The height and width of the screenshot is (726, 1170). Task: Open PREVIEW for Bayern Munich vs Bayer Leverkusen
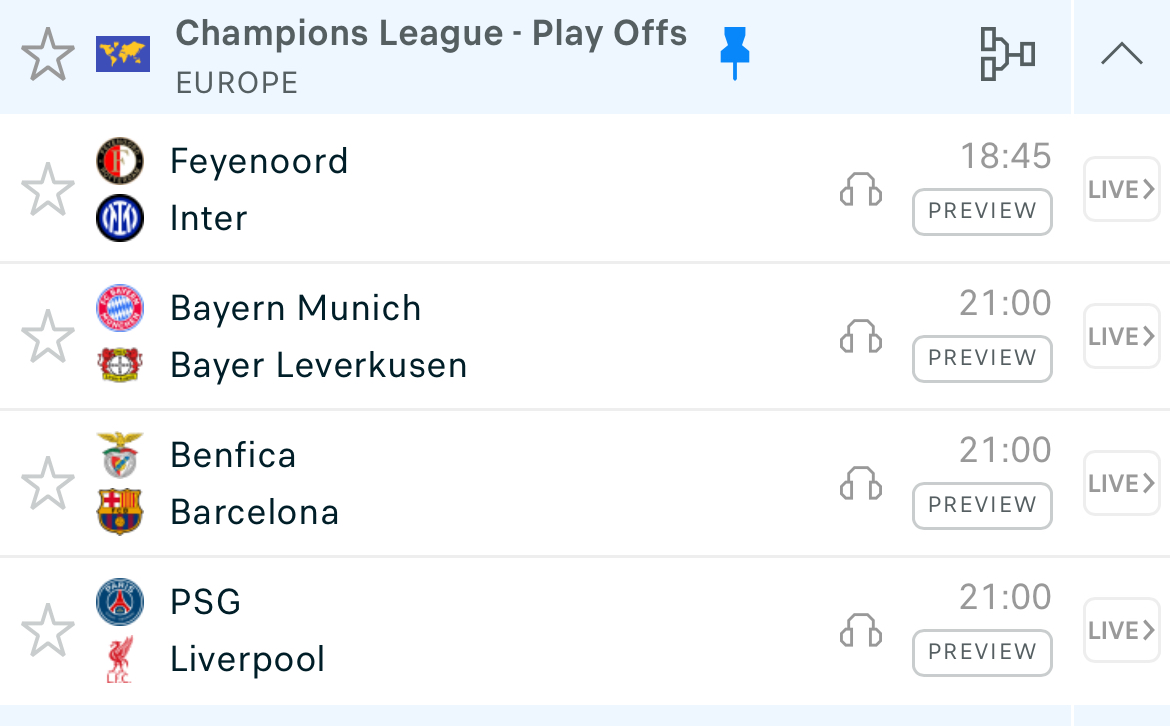(x=982, y=358)
